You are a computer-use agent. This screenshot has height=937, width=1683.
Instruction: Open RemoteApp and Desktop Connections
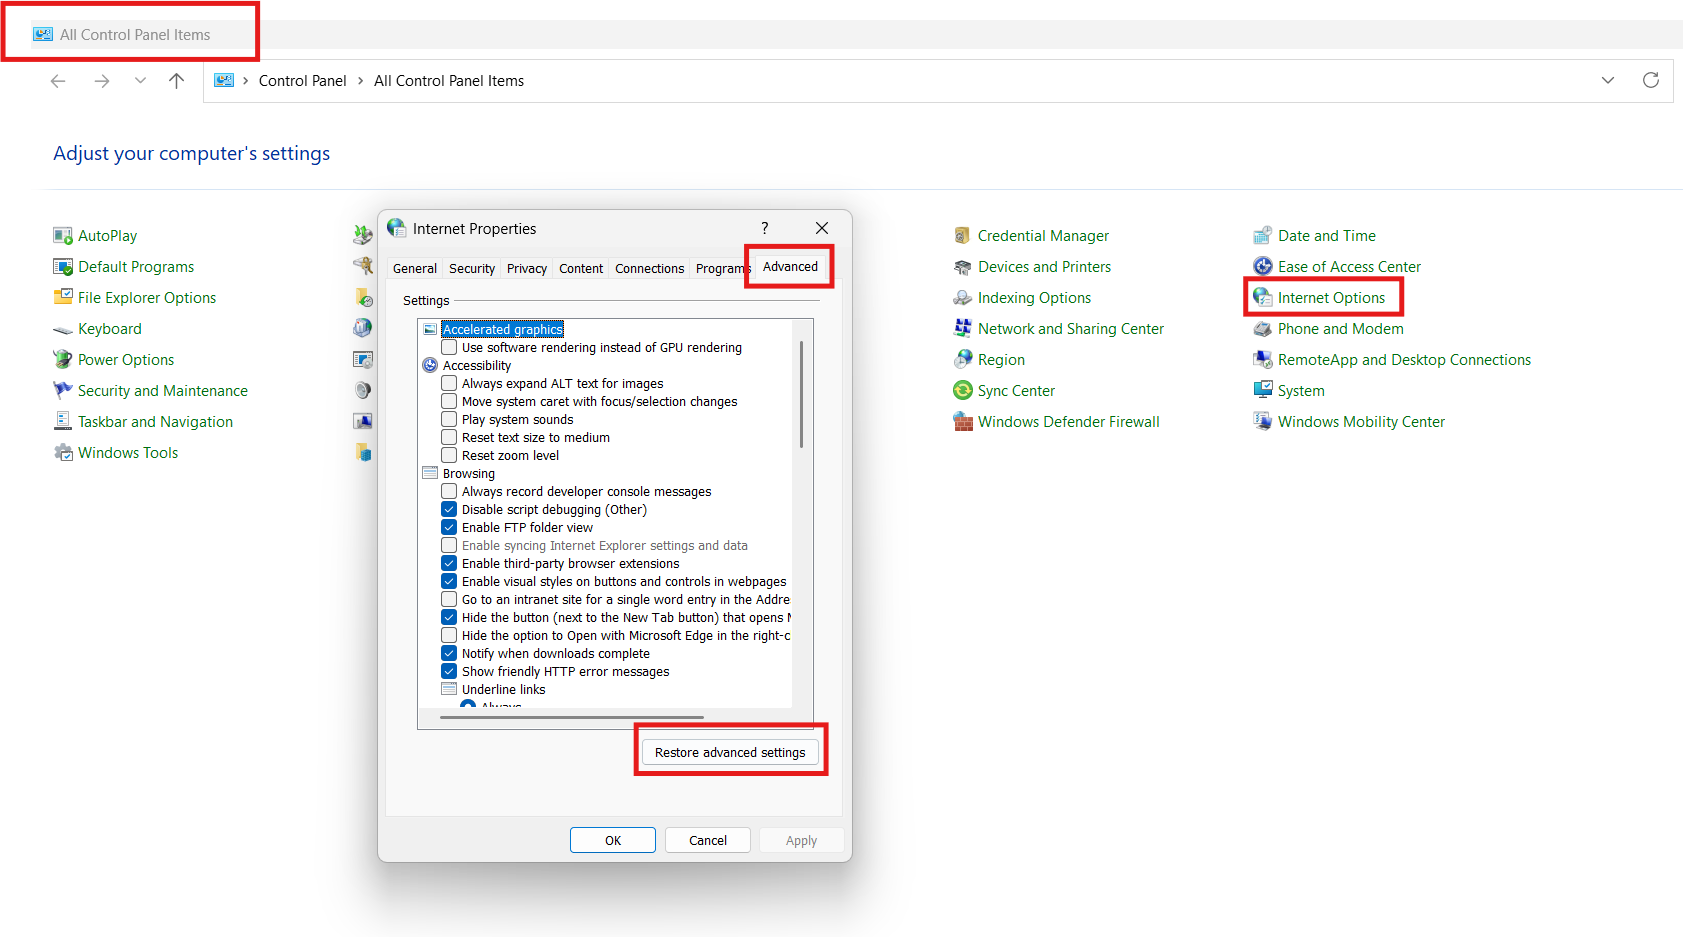[x=1404, y=359]
